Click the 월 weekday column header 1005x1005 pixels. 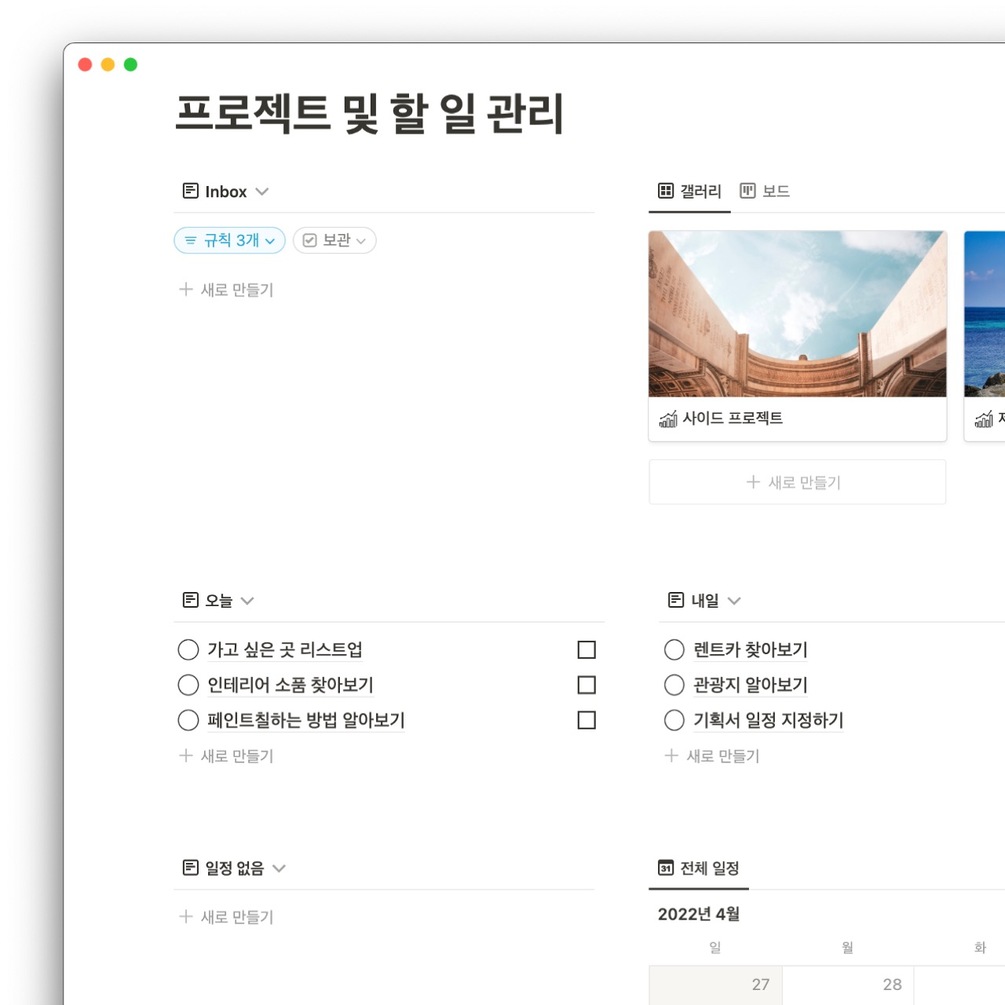click(x=847, y=947)
